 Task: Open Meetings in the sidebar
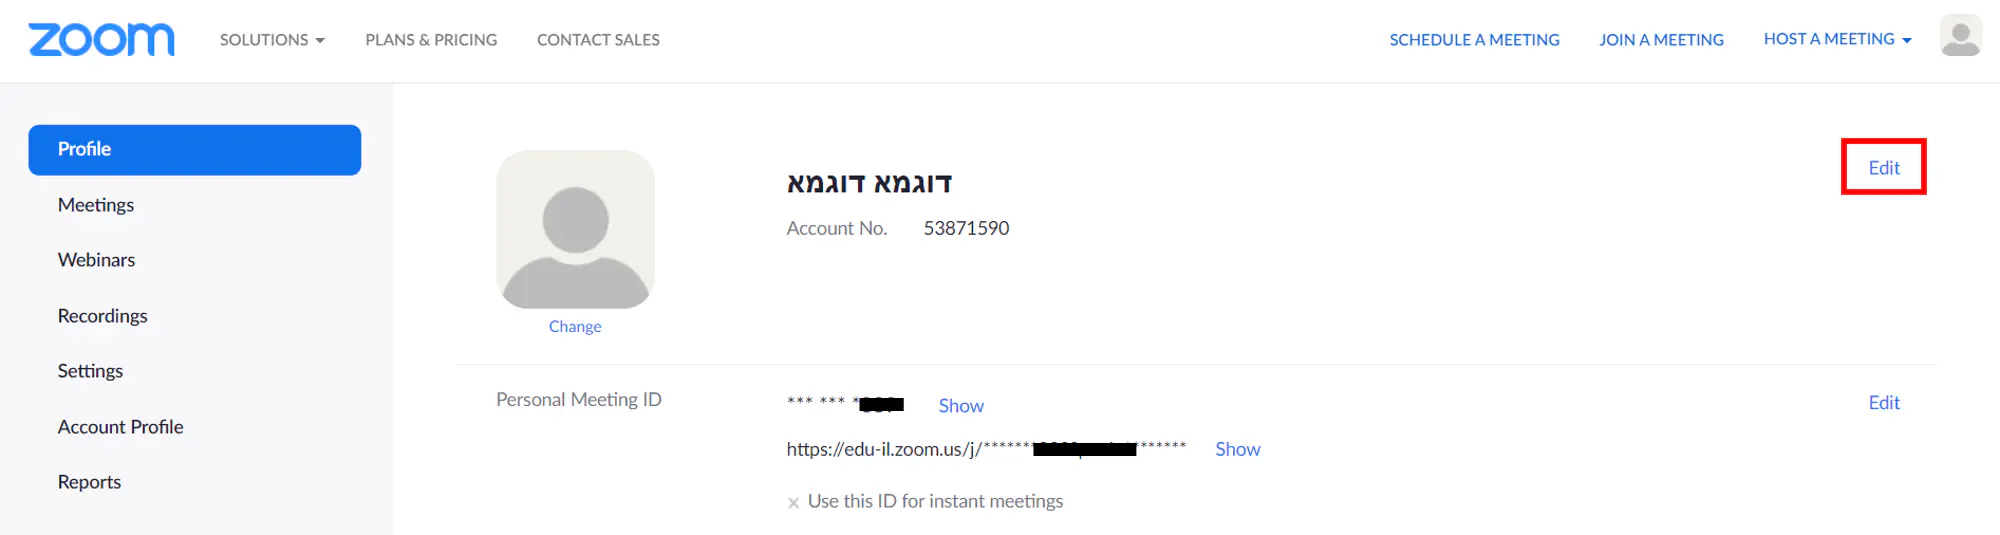point(96,205)
